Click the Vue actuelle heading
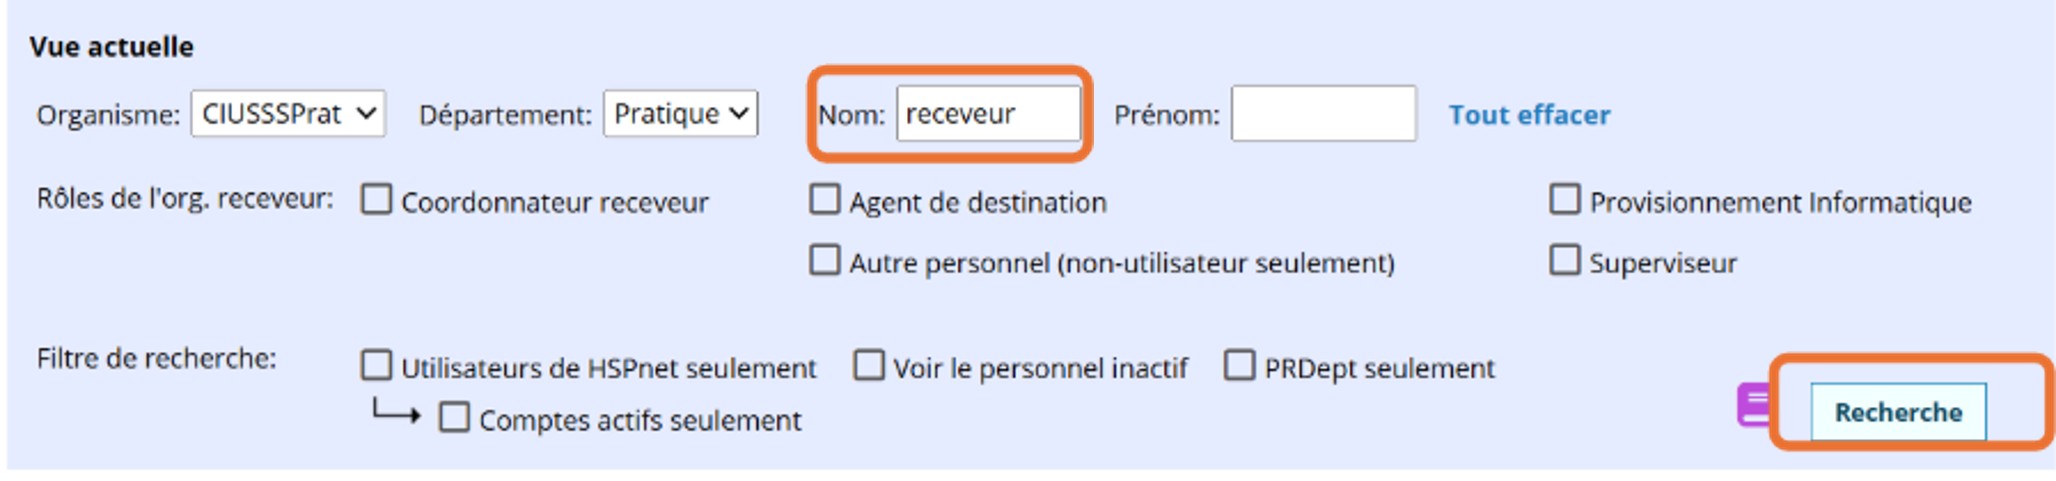 [111, 47]
